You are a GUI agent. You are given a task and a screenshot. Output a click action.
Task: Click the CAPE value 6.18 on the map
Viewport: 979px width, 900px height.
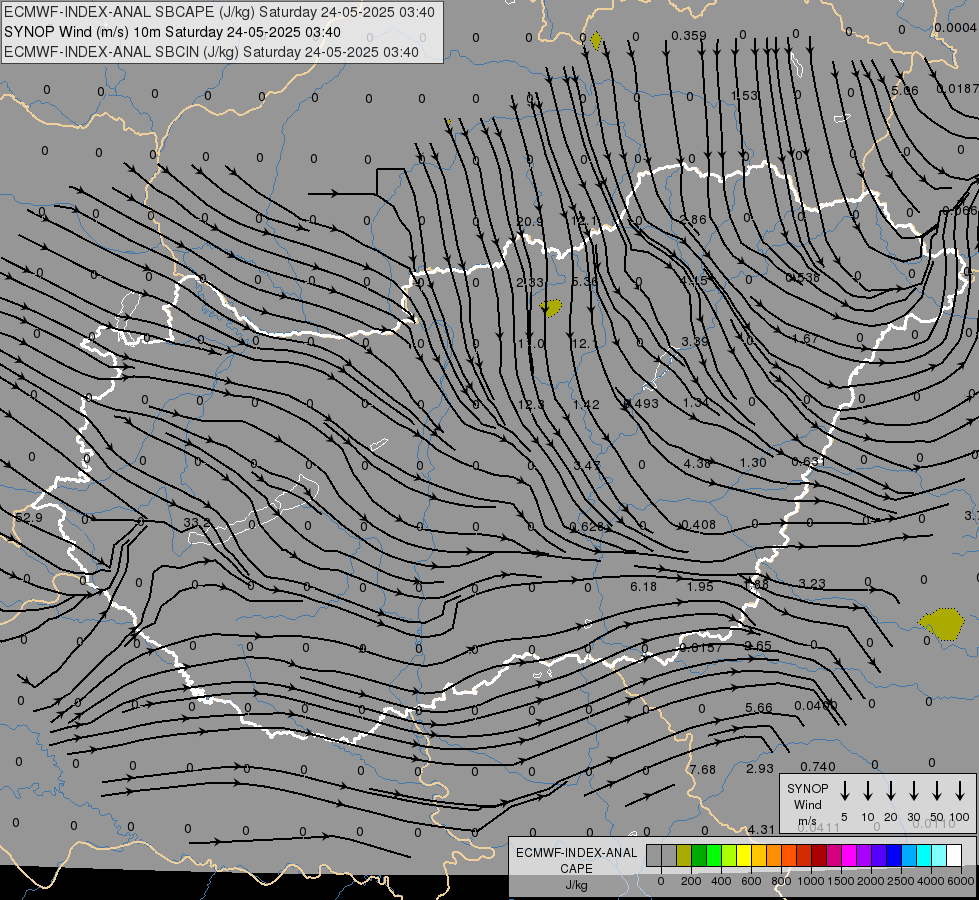pos(644,586)
